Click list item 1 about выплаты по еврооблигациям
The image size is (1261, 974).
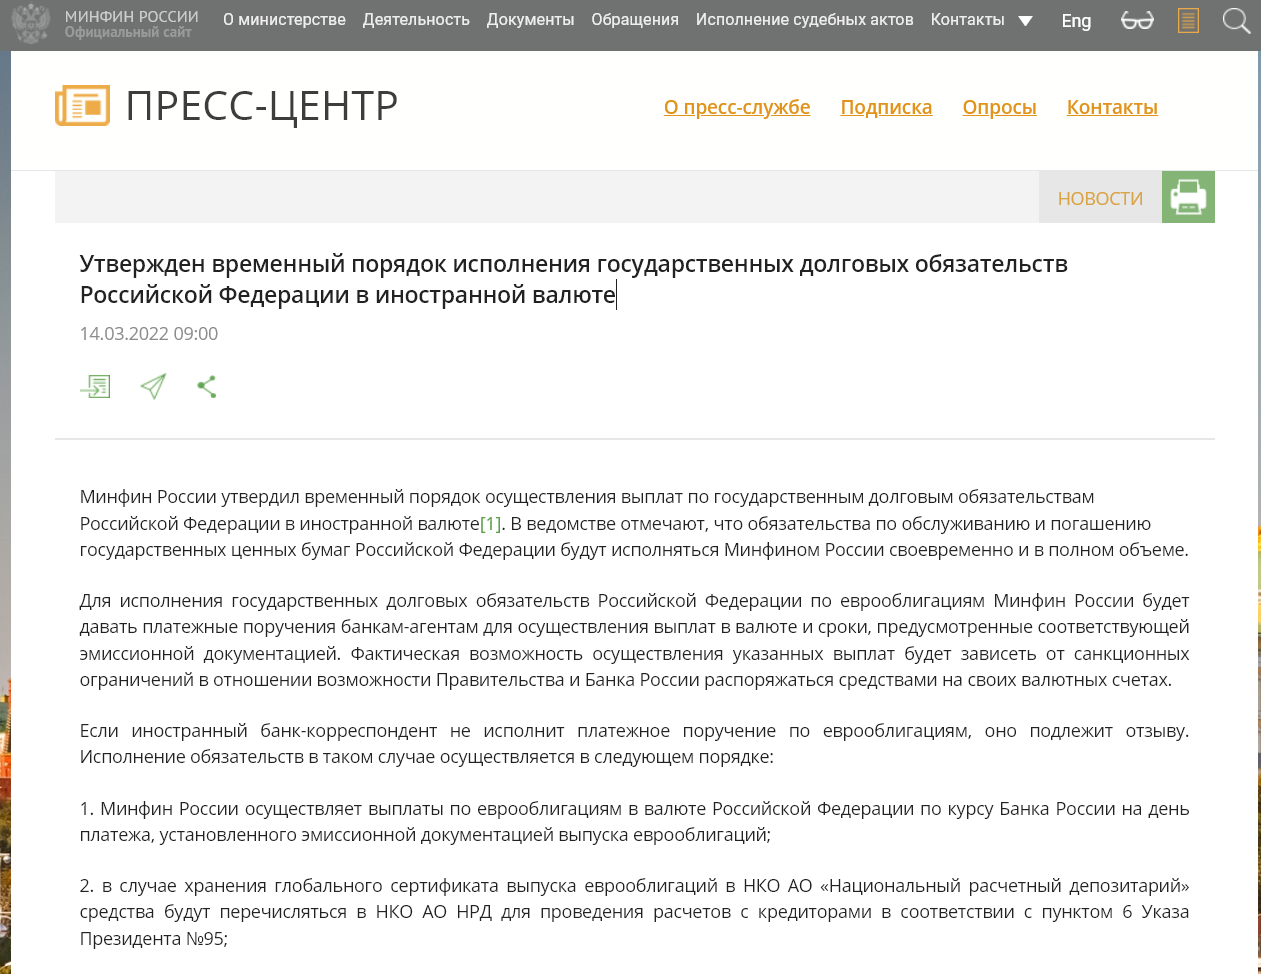coord(634,821)
